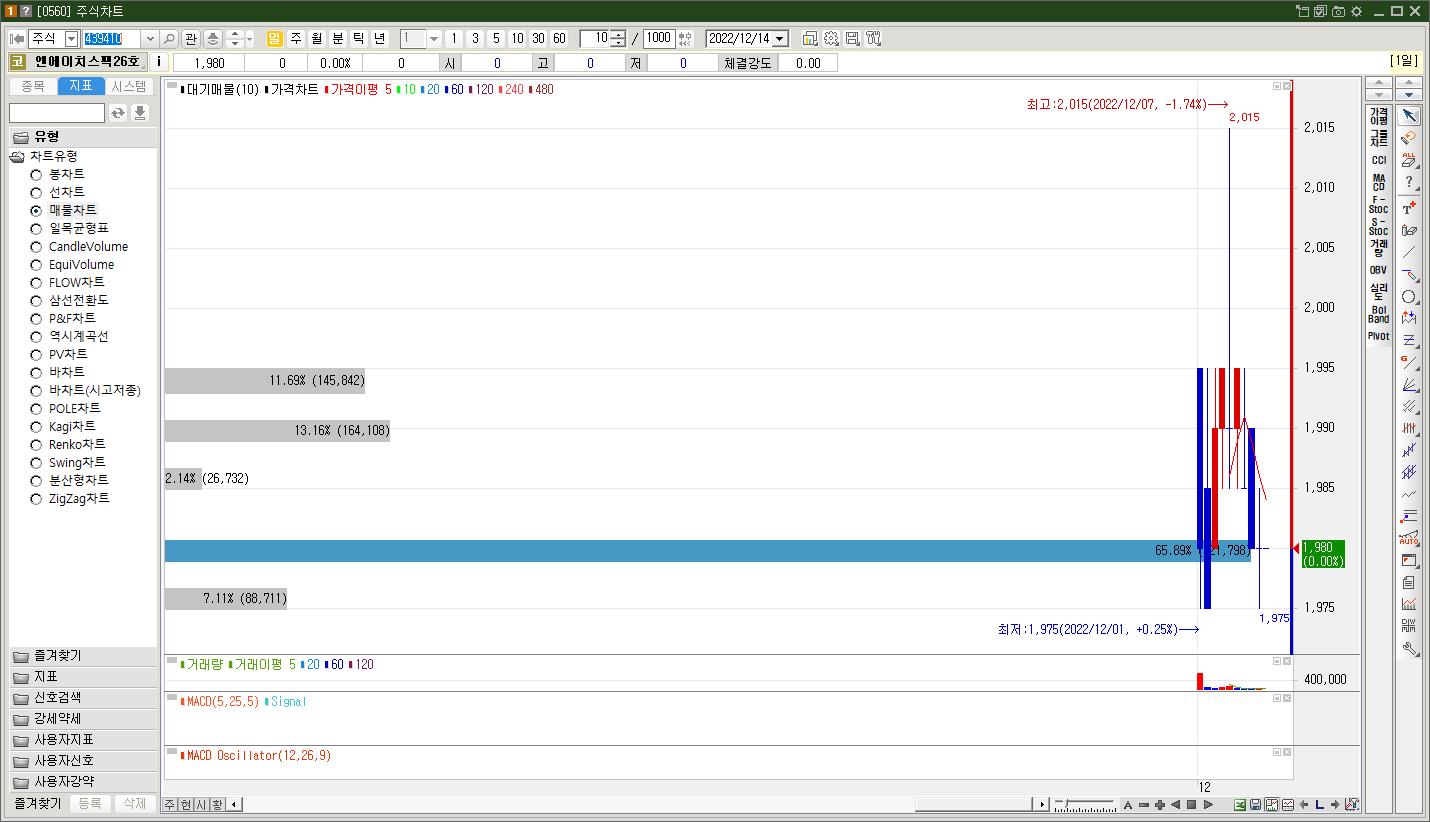
Task: Click the download icon beside indicator search
Action: point(140,113)
